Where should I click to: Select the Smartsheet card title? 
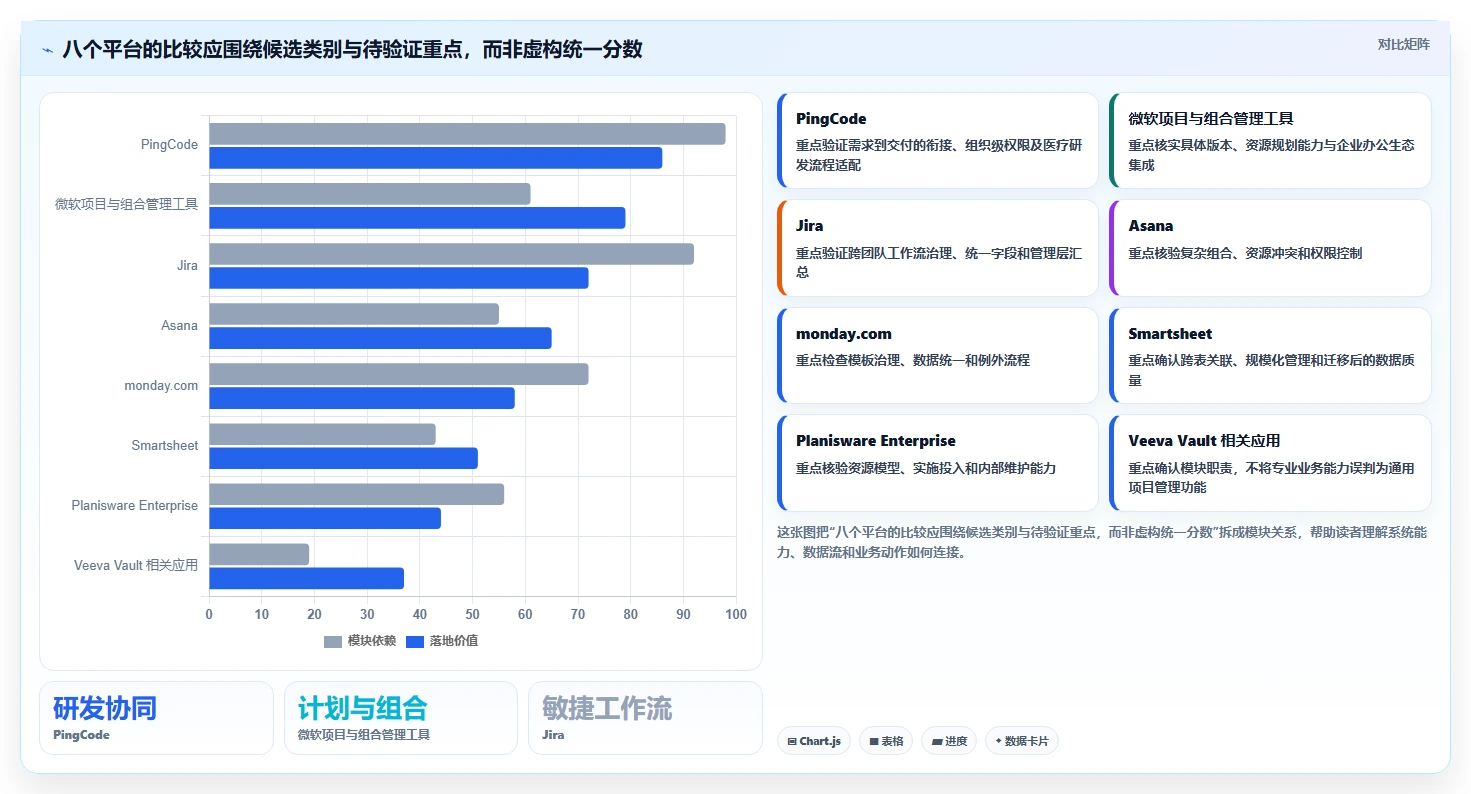click(x=1170, y=333)
